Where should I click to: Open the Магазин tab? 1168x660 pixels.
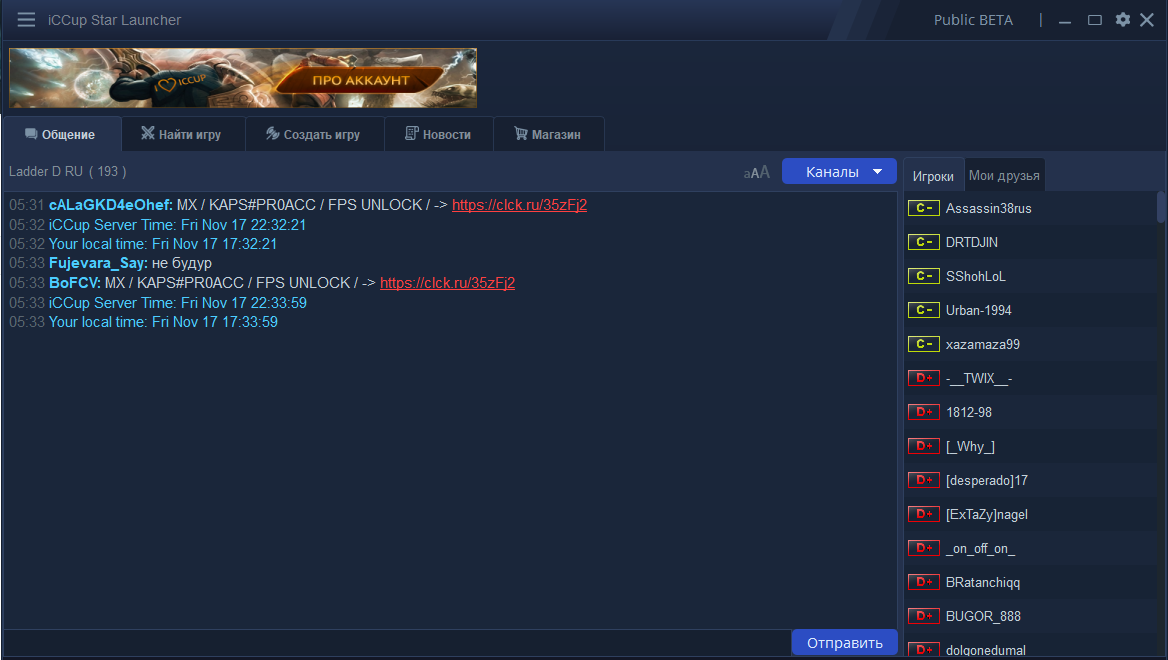pos(548,134)
